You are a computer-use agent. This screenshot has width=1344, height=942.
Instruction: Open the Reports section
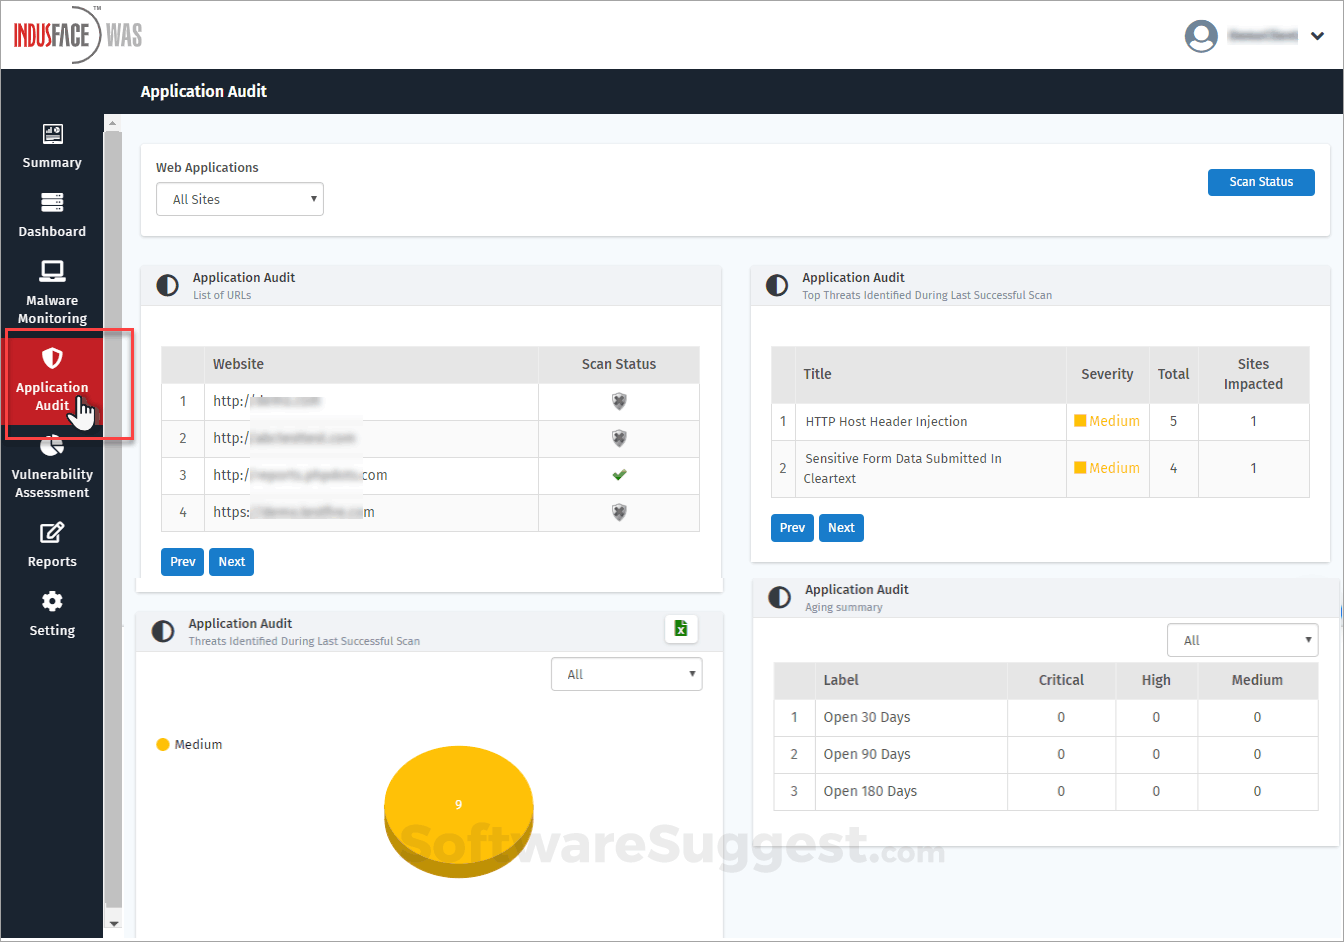point(52,545)
